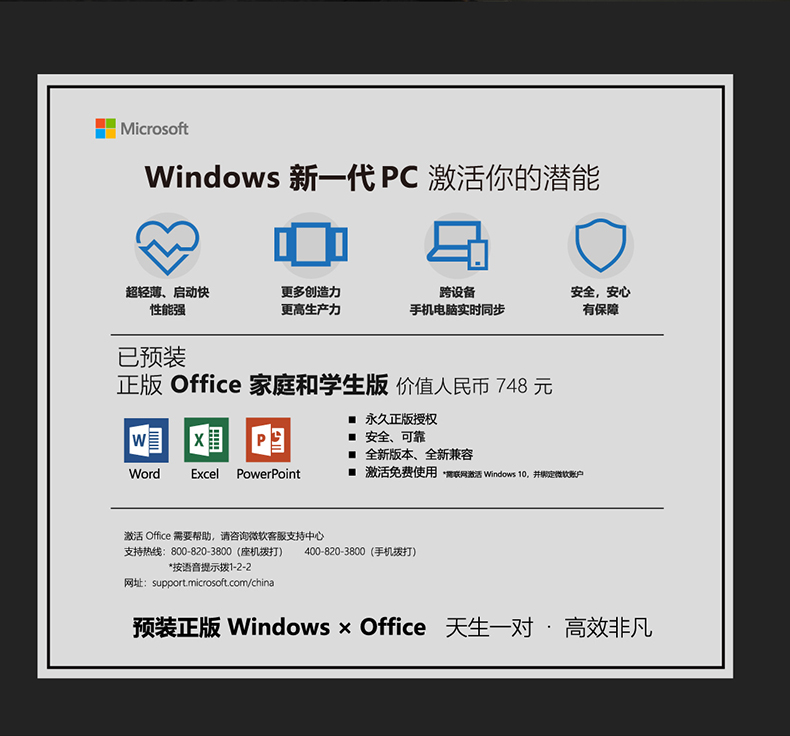Click the Windows 新一代 PC headline

281,177
